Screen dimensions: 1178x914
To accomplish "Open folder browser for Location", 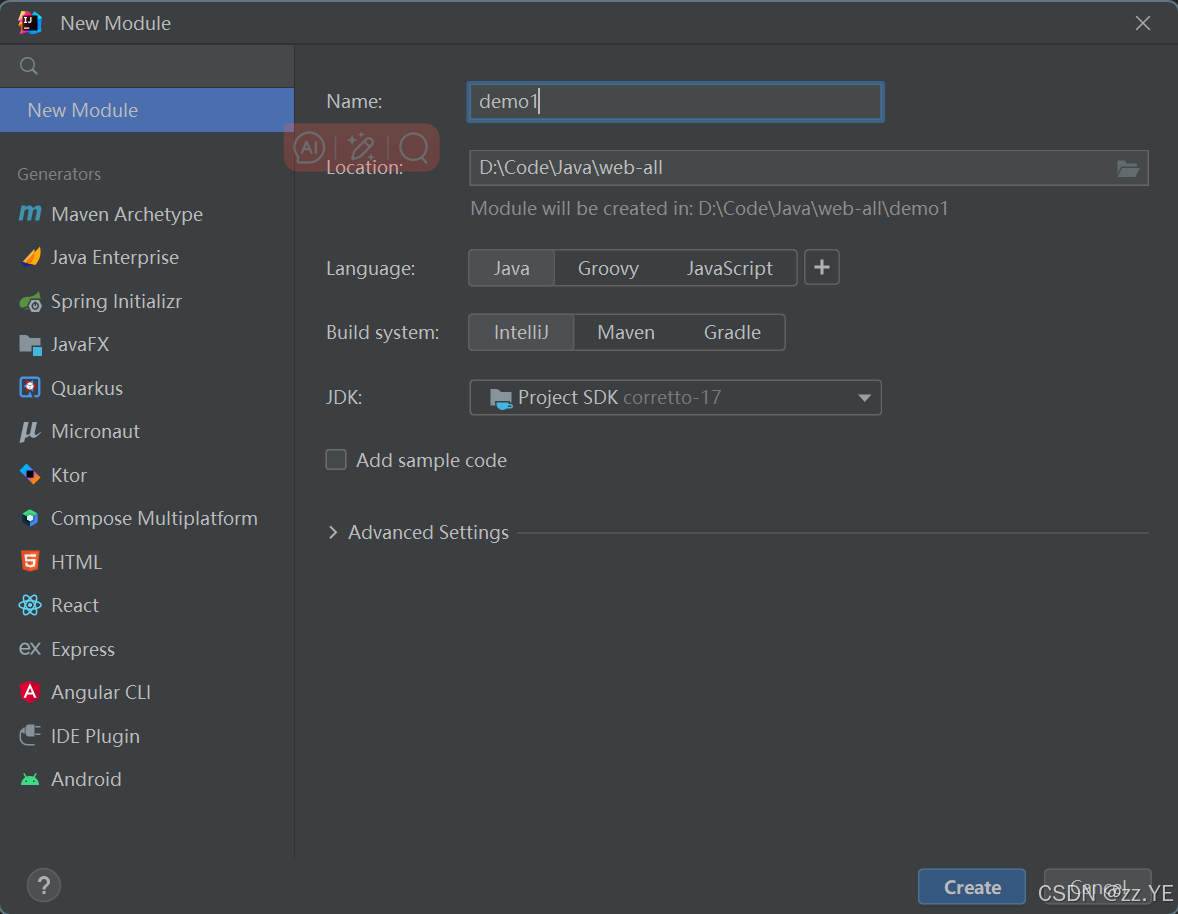I will click(x=1128, y=168).
